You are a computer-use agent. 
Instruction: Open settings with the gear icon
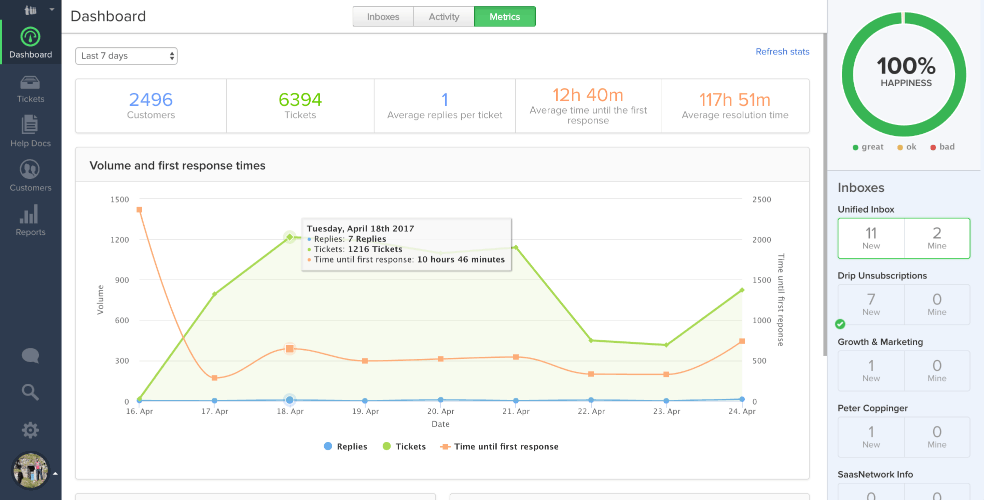click(x=30, y=430)
